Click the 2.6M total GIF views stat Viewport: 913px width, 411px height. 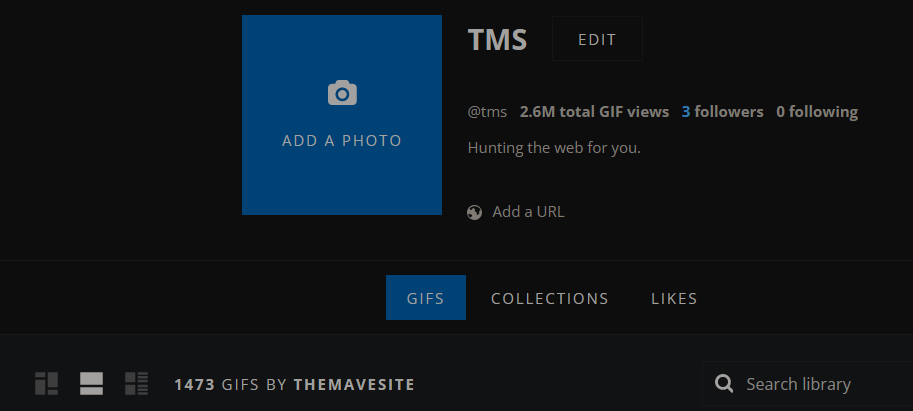[594, 112]
